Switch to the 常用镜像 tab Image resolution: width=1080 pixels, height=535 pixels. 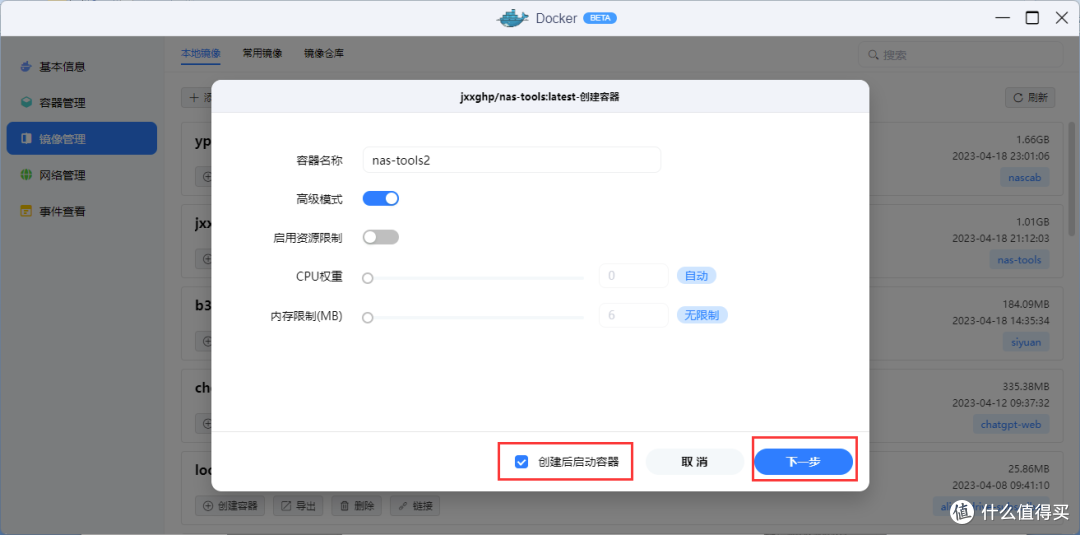tap(262, 53)
